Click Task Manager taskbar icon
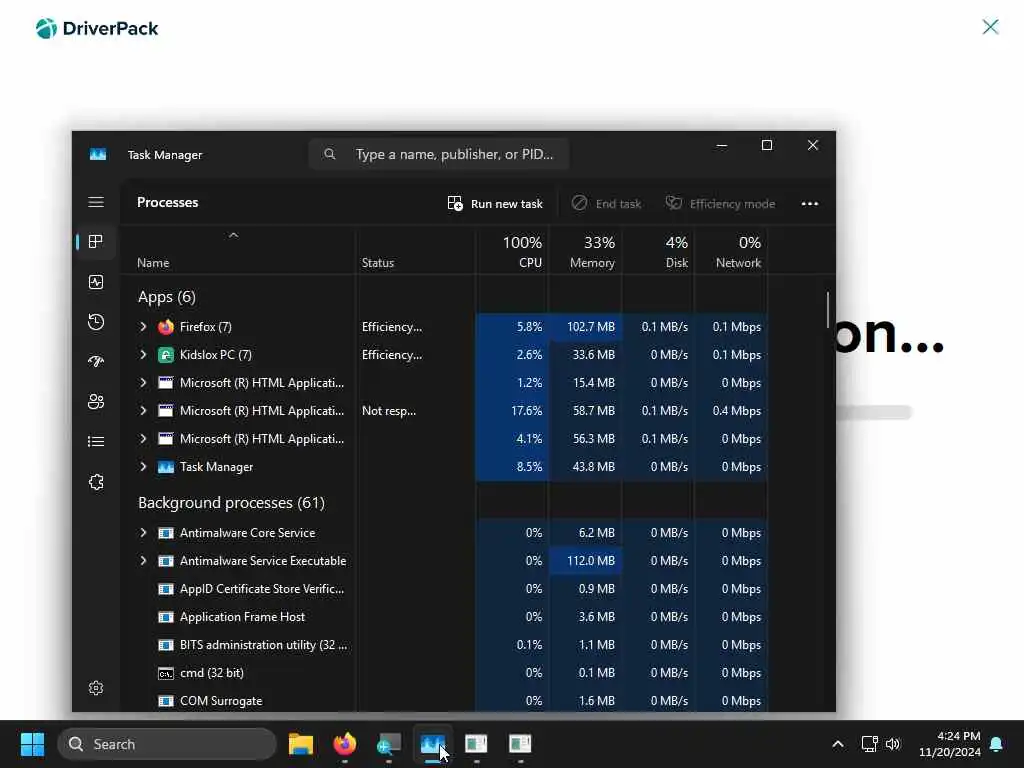This screenshot has height=768, width=1024. [x=432, y=744]
